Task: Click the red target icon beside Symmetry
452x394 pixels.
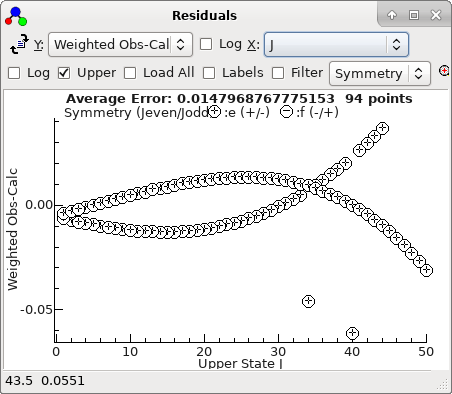Action: point(445,71)
